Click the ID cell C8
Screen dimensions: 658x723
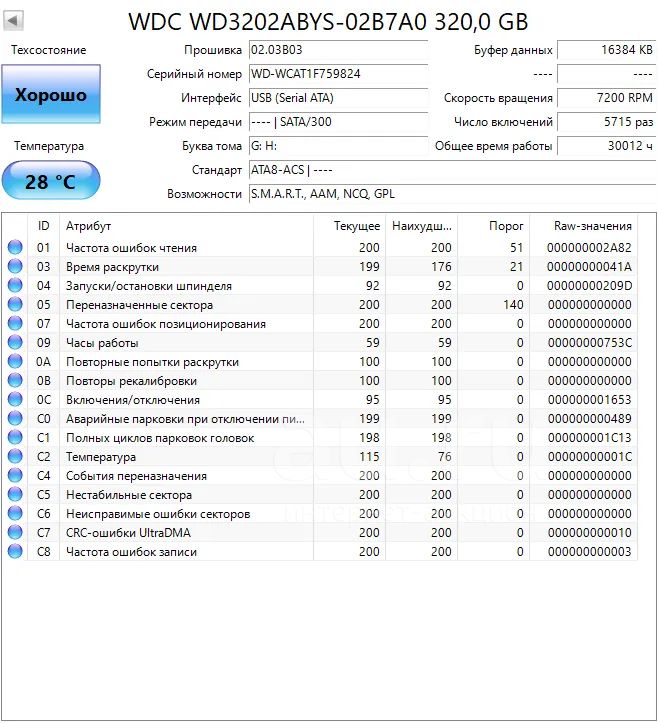(x=43, y=551)
